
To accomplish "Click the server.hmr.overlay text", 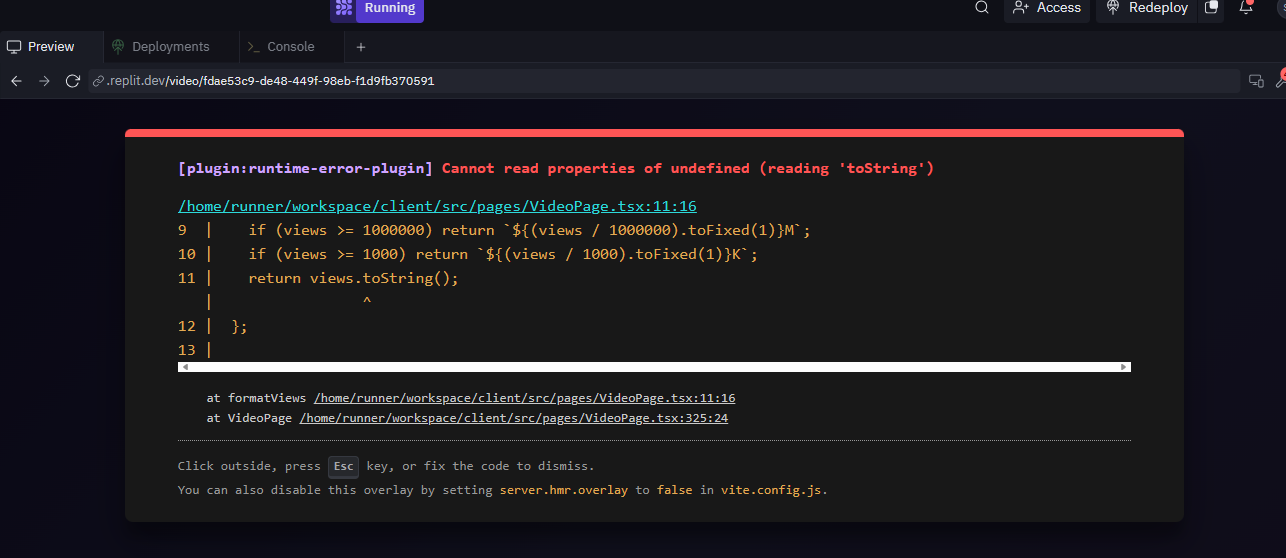I will tap(564, 490).
